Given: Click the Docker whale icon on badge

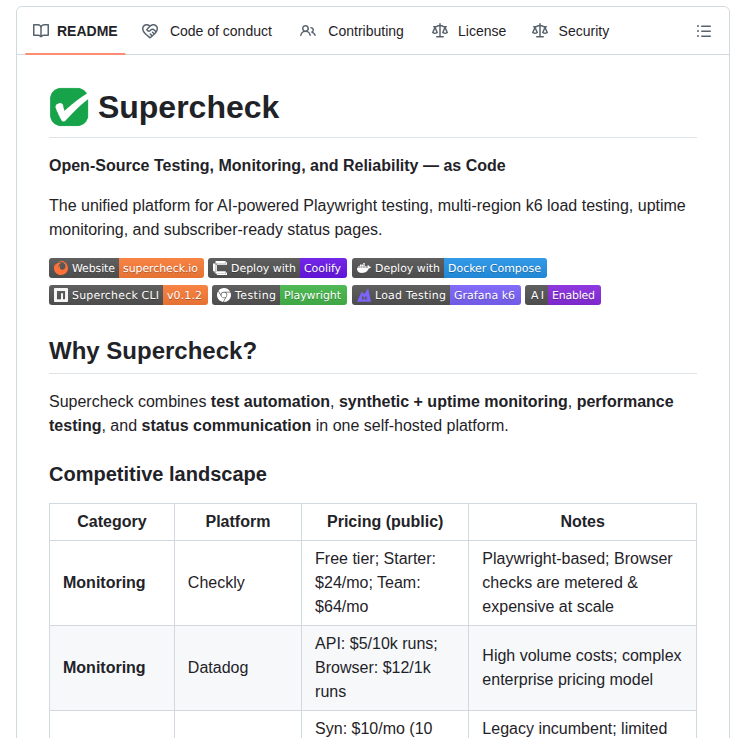Looking at the screenshot, I should [363, 268].
